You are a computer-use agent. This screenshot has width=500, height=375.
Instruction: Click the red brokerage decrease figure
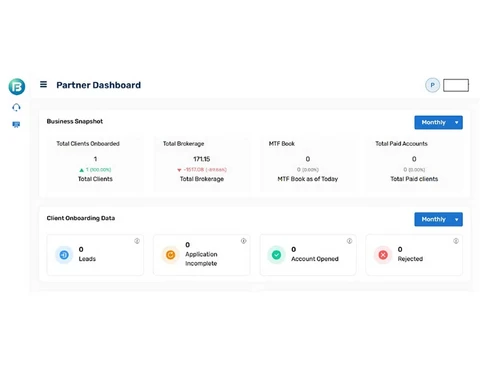(202, 170)
